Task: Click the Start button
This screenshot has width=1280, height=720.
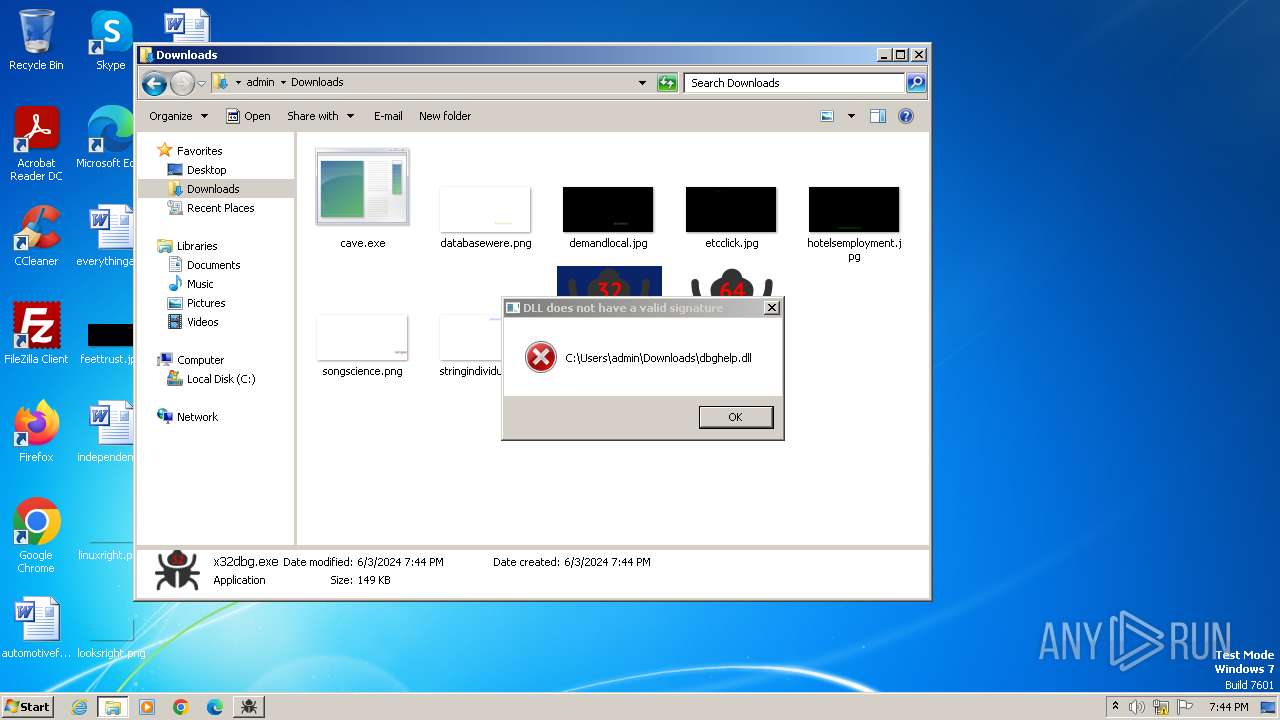Action: (x=27, y=706)
